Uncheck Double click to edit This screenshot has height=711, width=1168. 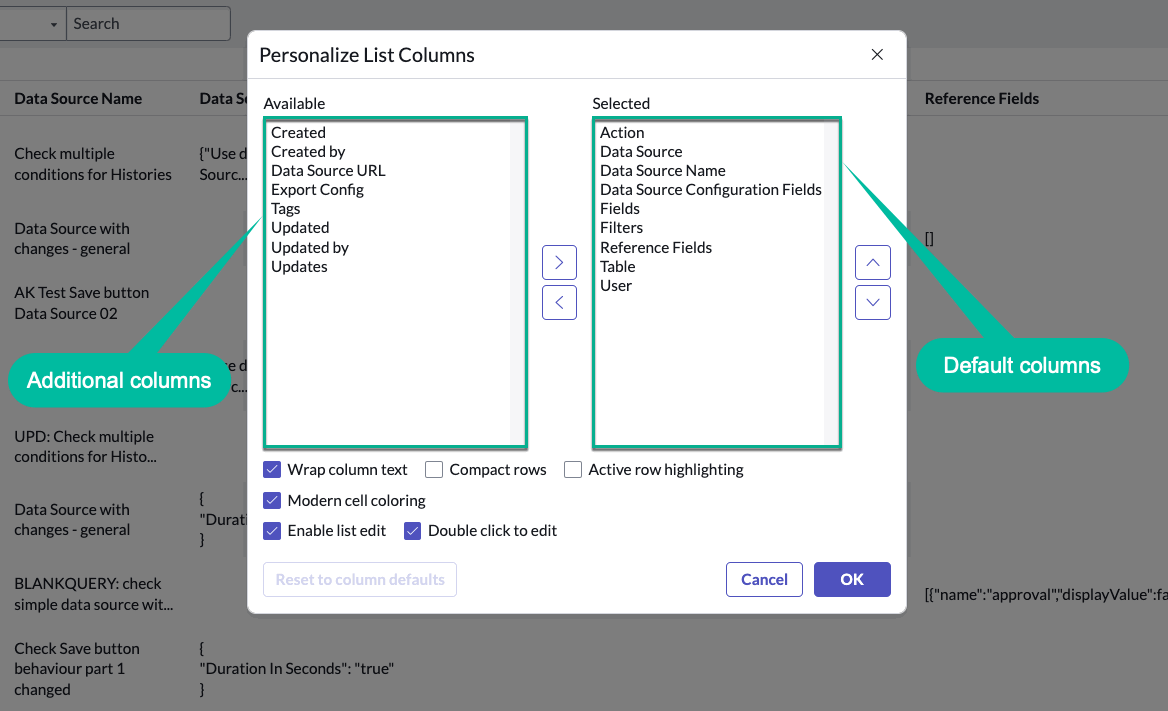[412, 531]
